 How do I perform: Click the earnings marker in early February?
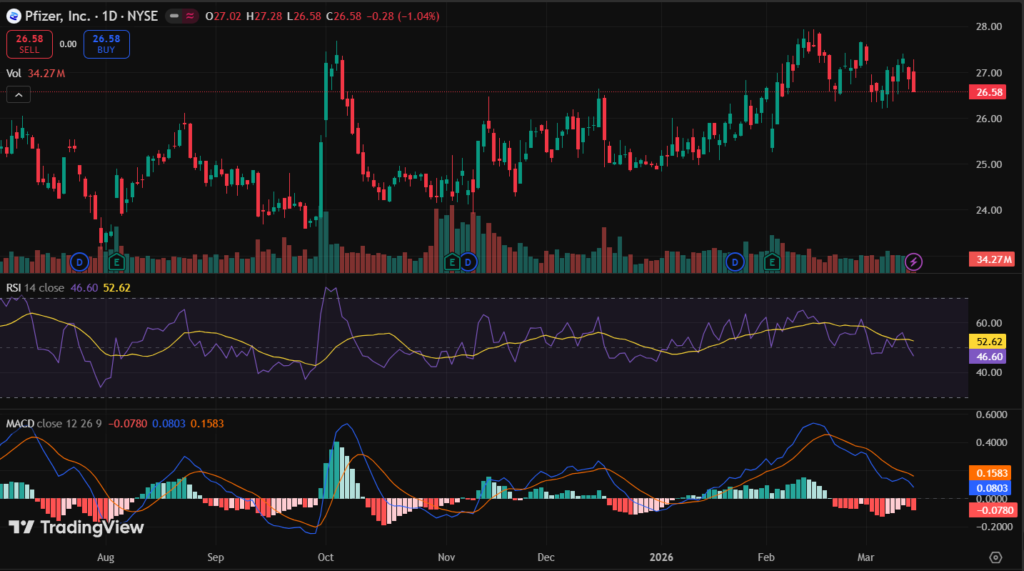pyautogui.click(x=772, y=262)
